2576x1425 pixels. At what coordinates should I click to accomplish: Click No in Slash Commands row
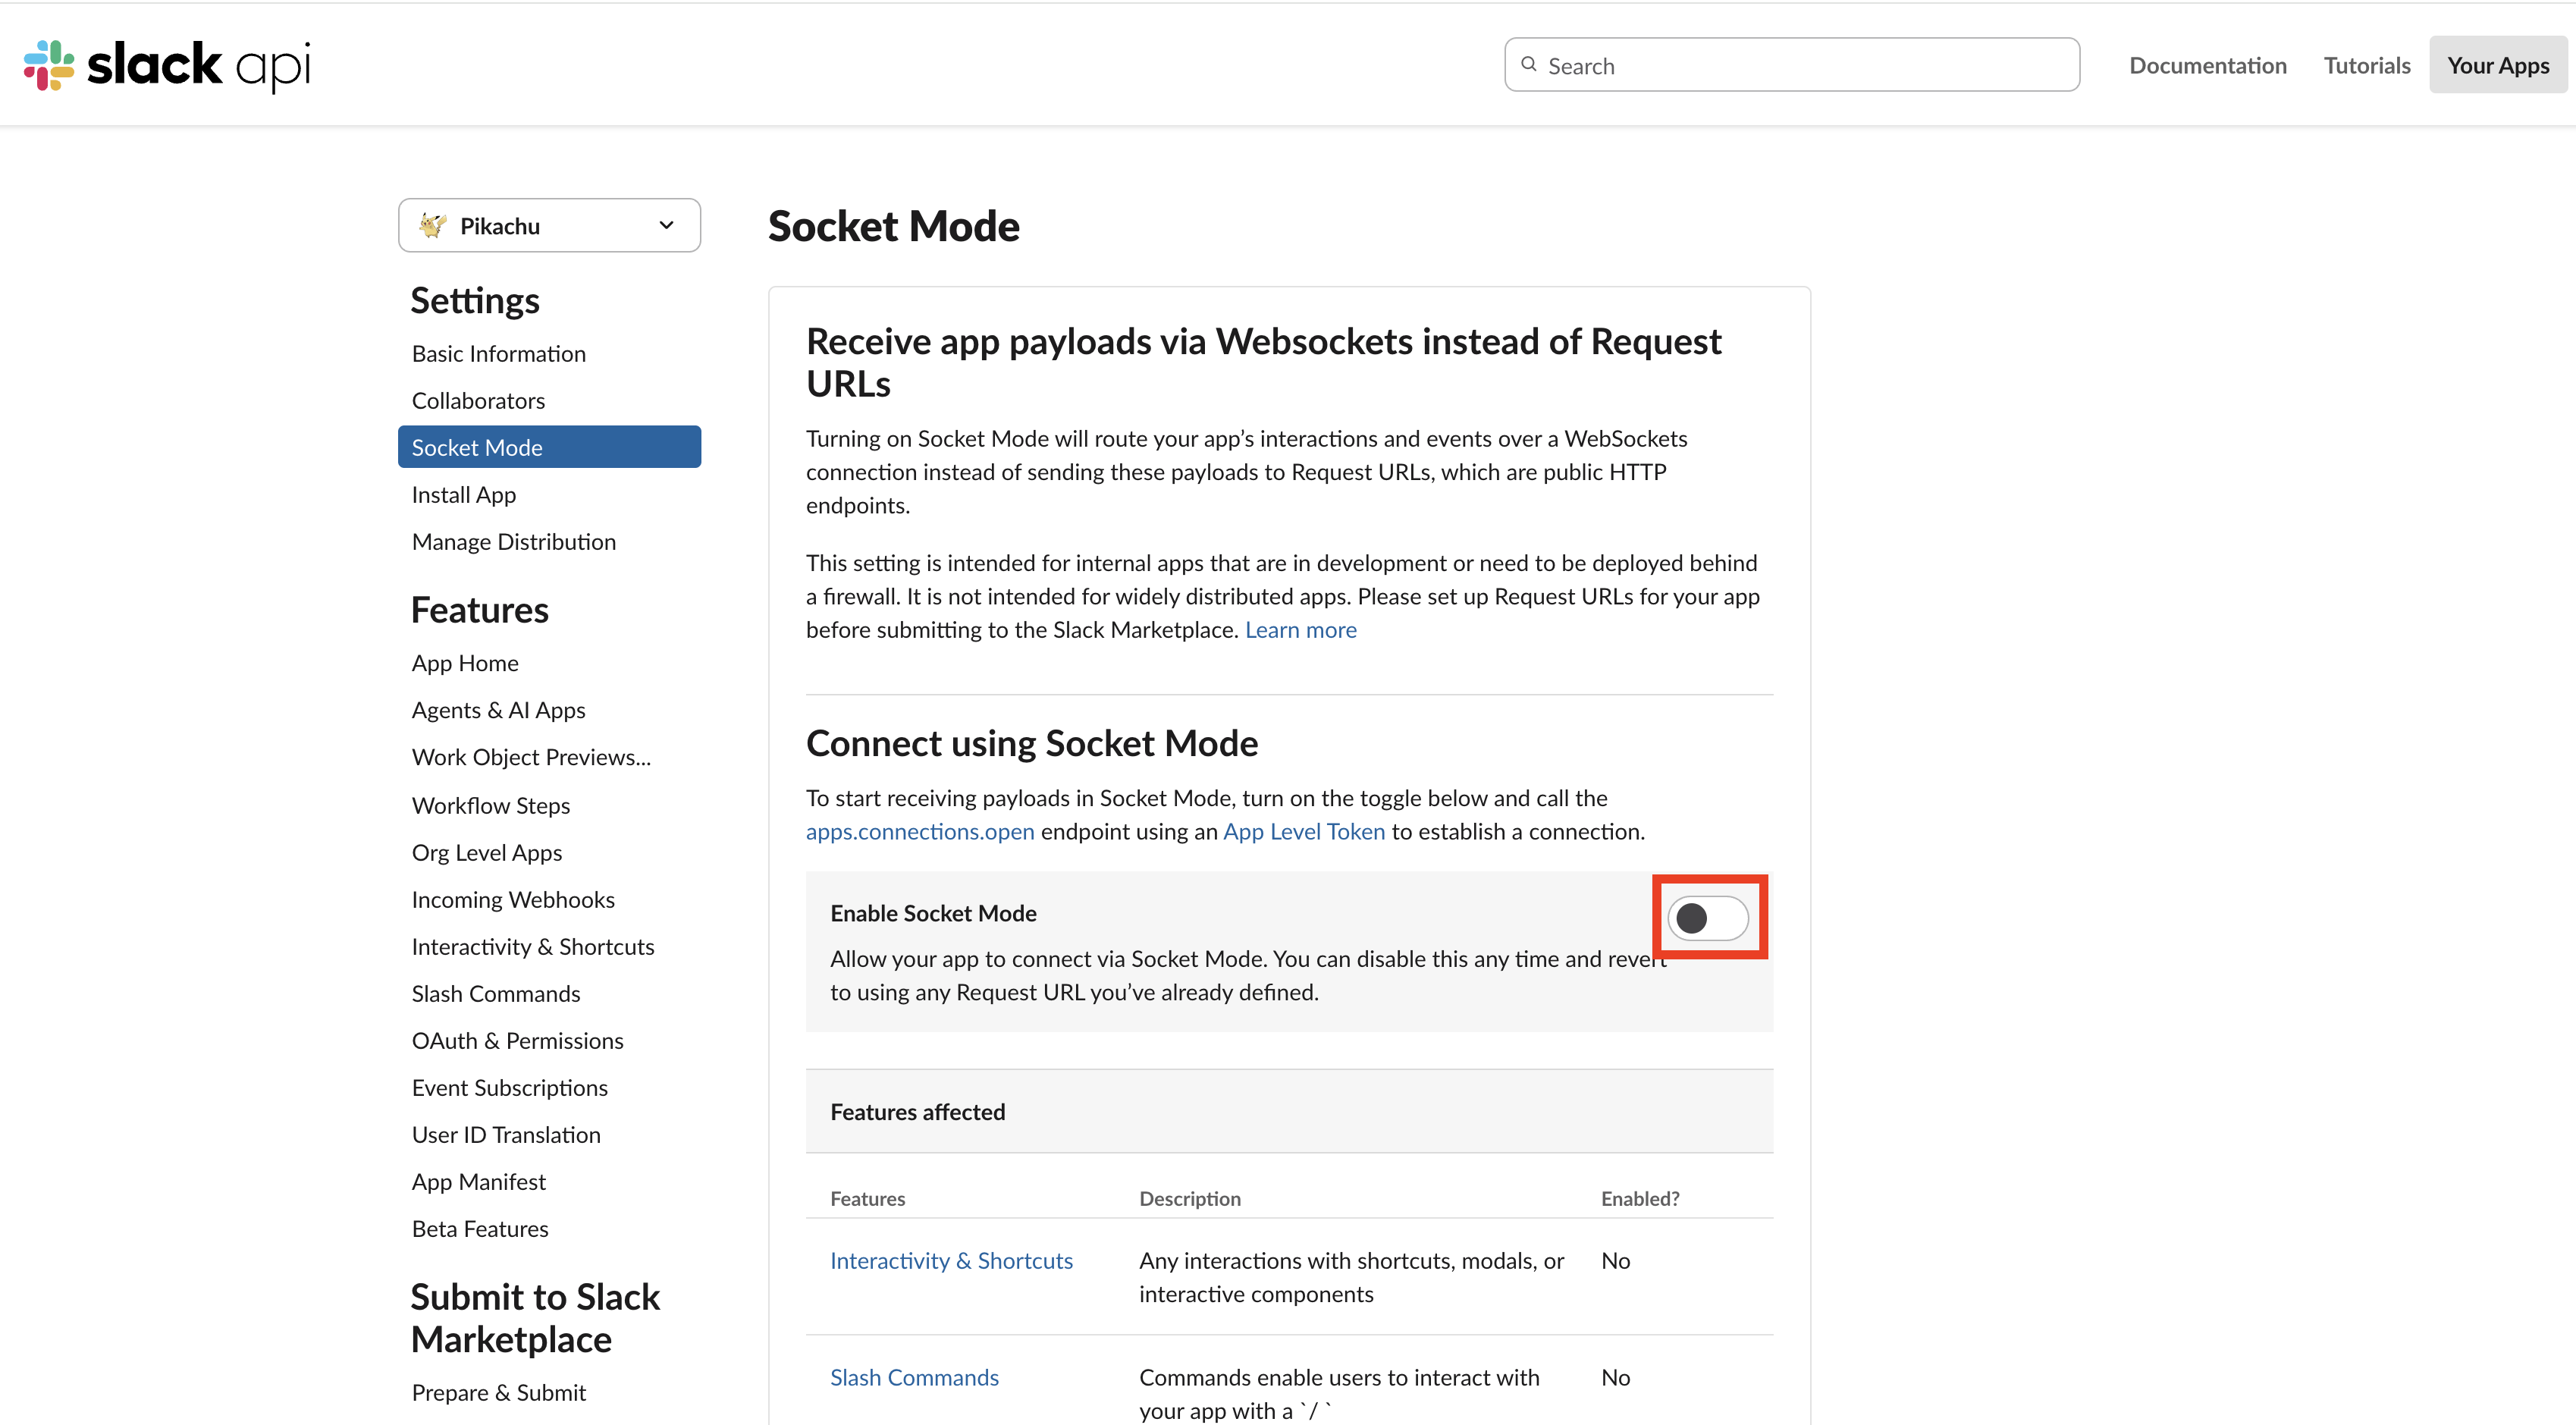pos(1615,1377)
